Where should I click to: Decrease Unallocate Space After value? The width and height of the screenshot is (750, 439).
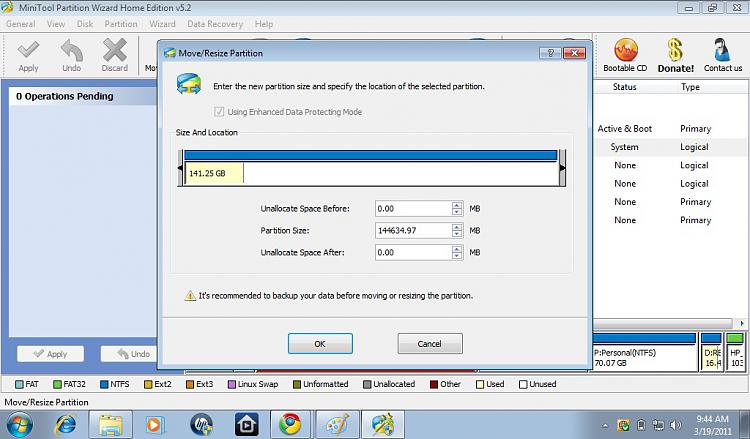pyautogui.click(x=457, y=256)
